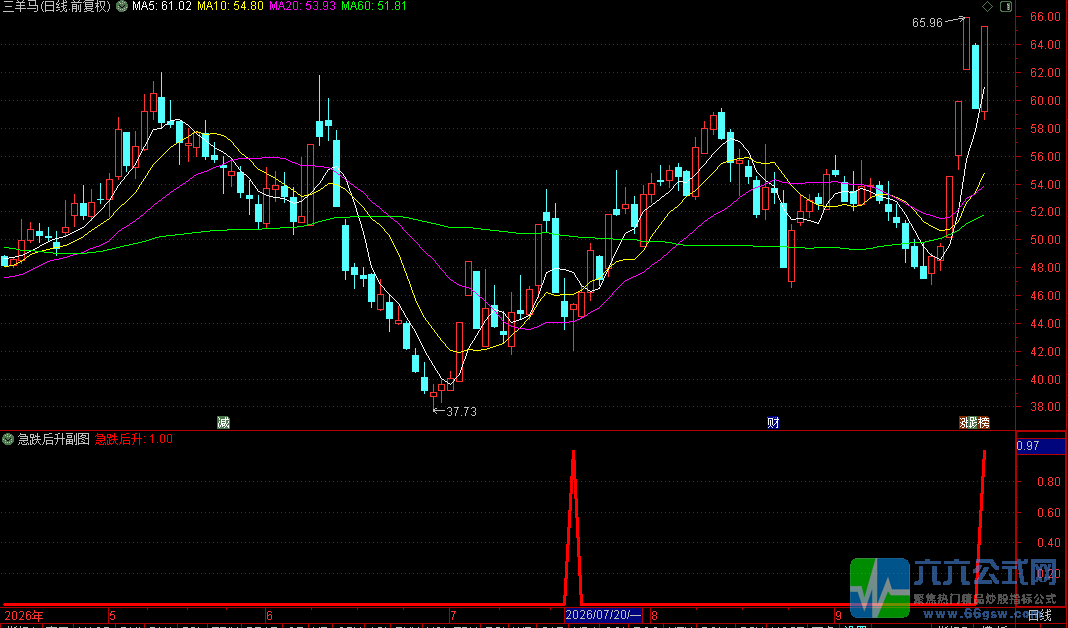Click the red 涨停榜 marker under the chart
This screenshot has height=628, width=1068.
pyautogui.click(x=974, y=423)
